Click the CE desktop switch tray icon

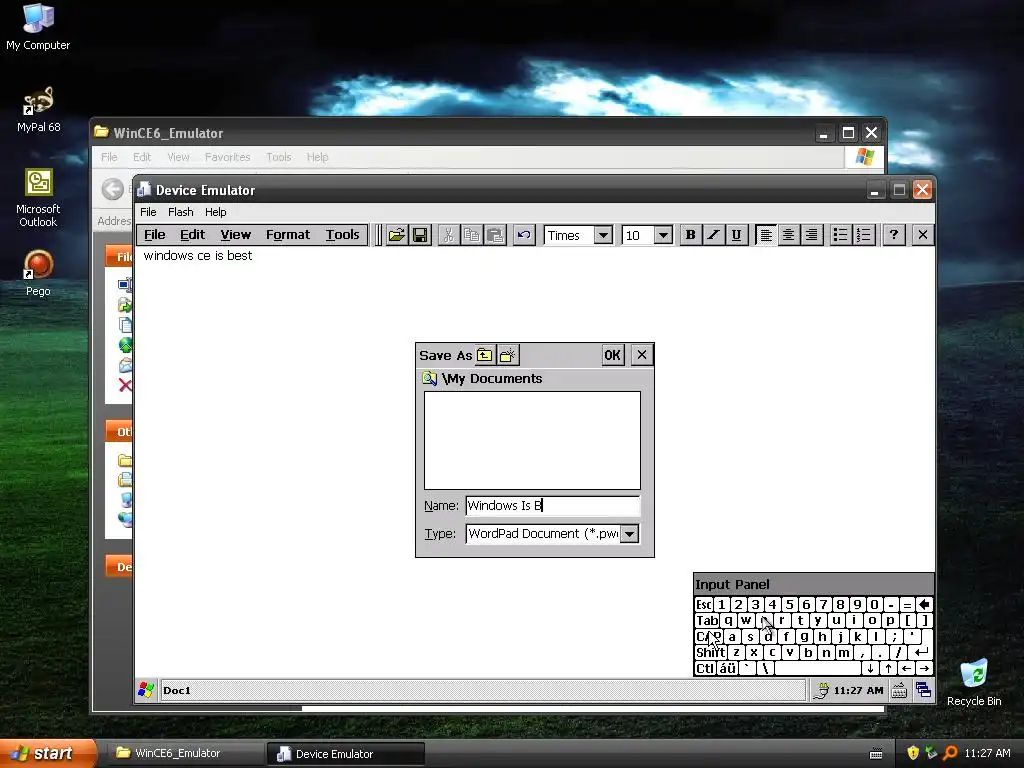(923, 690)
